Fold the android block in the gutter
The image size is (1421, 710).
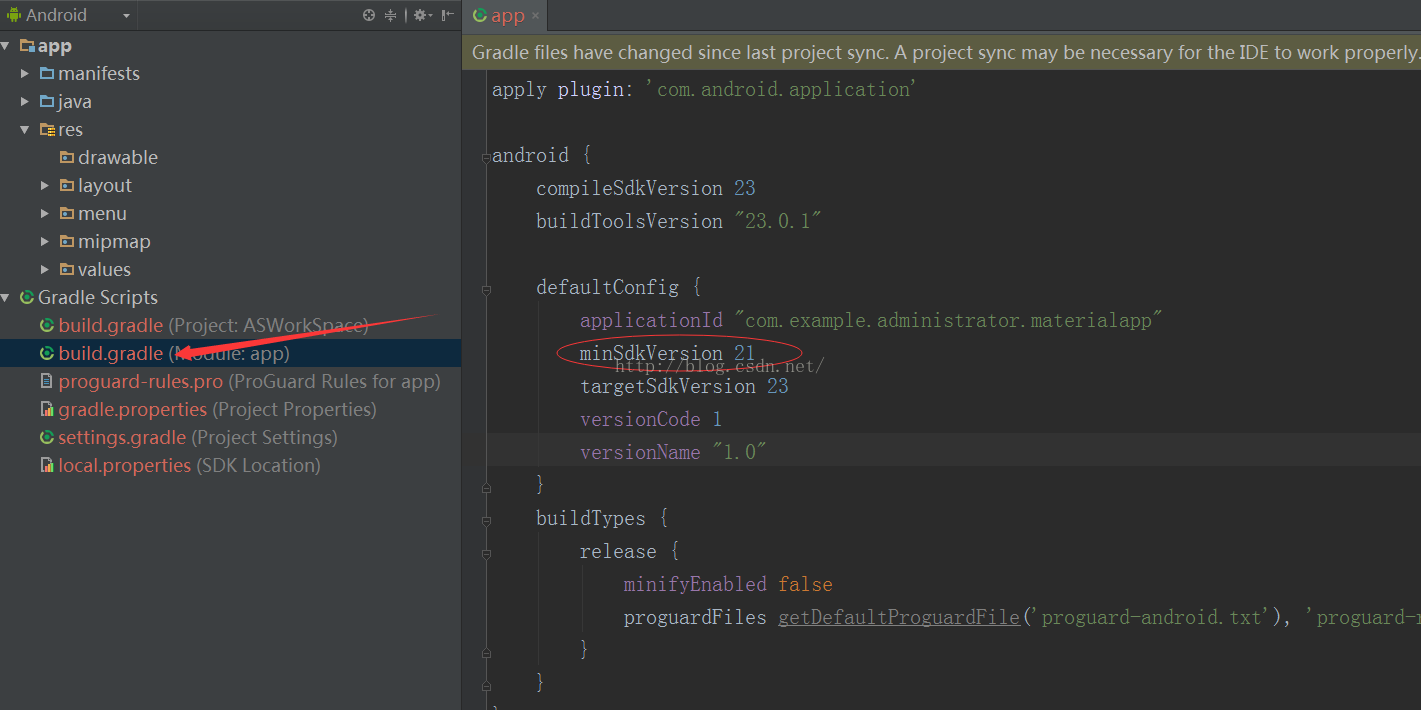tap(487, 156)
